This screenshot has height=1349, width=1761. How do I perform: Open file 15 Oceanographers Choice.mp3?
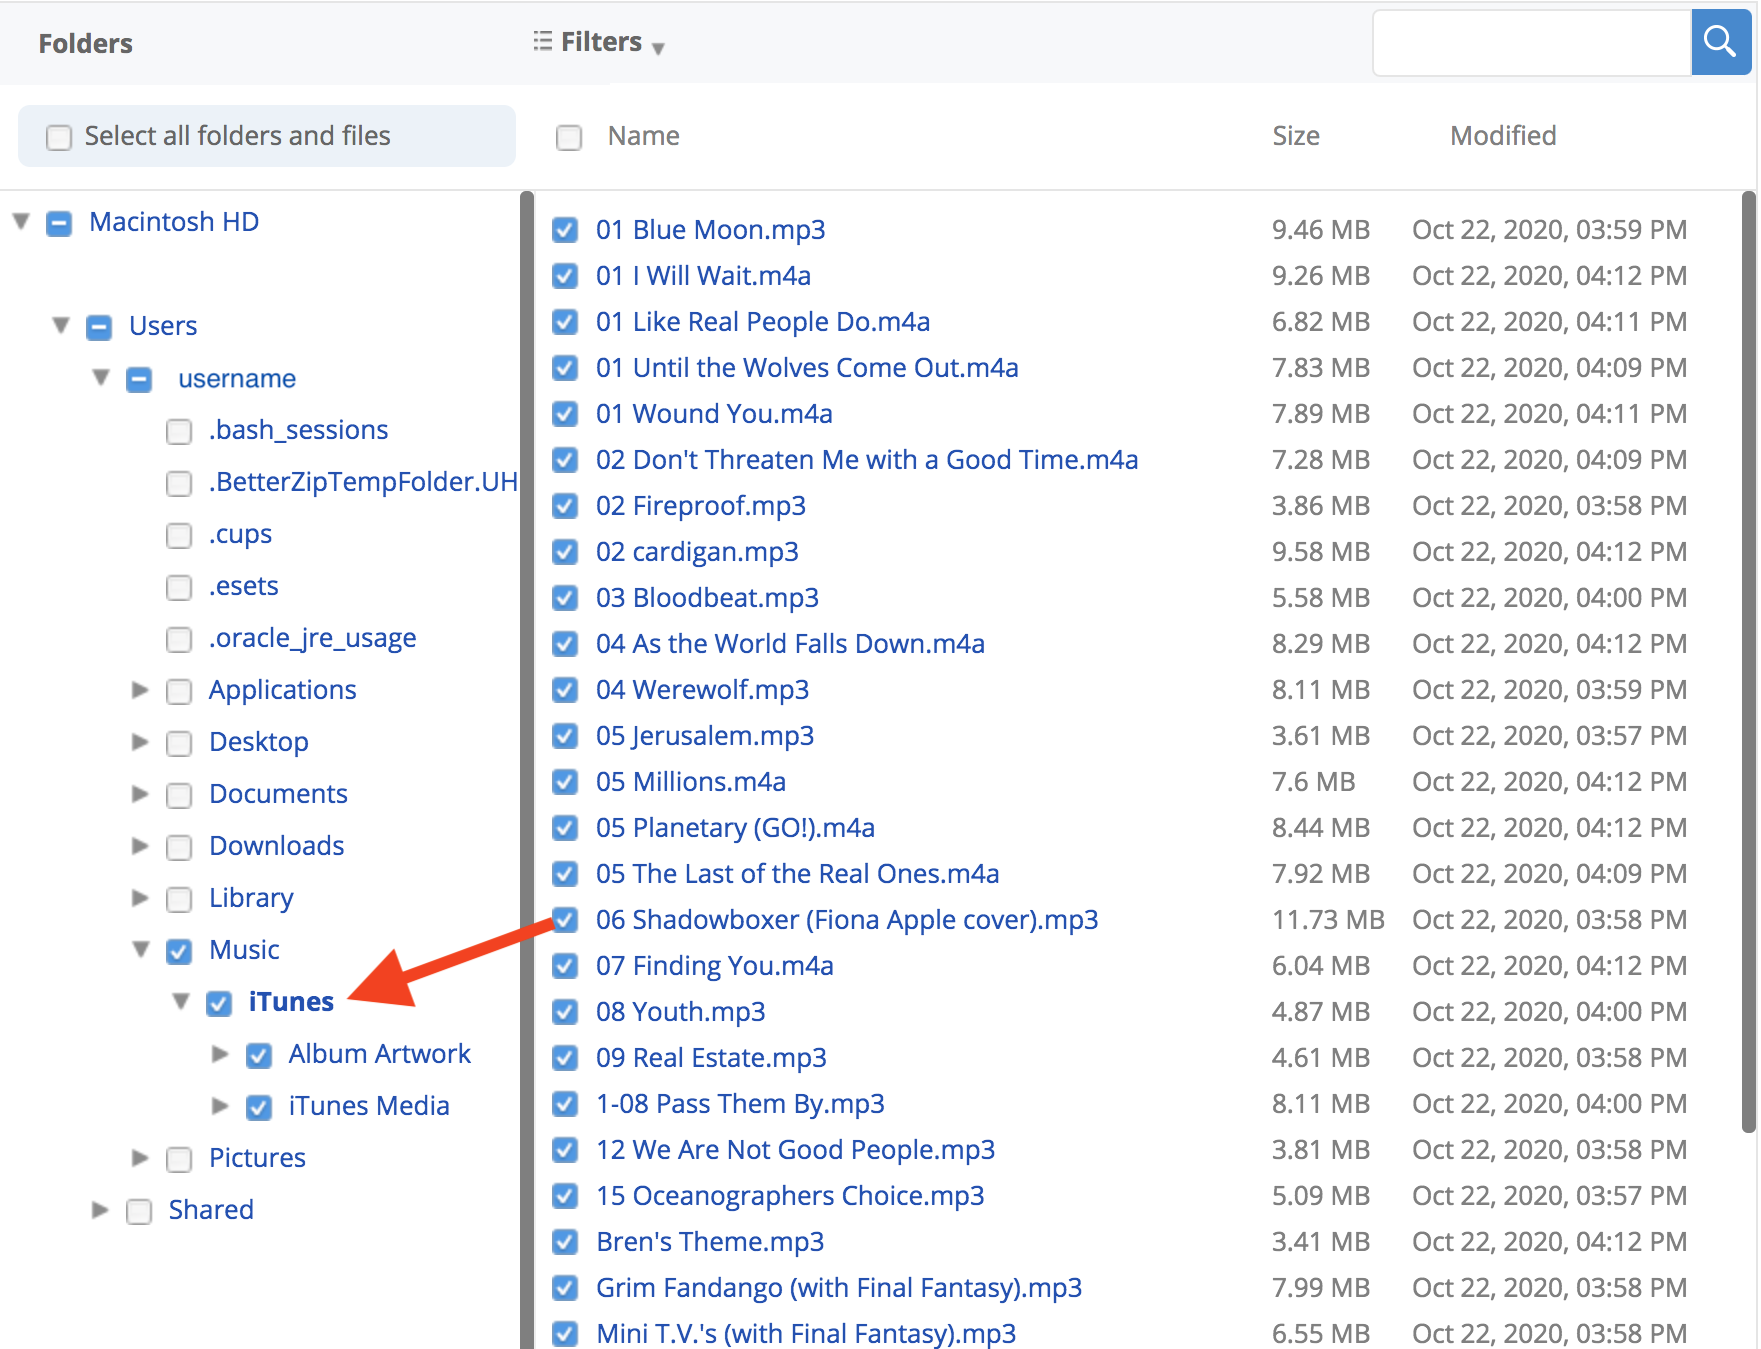click(x=790, y=1195)
